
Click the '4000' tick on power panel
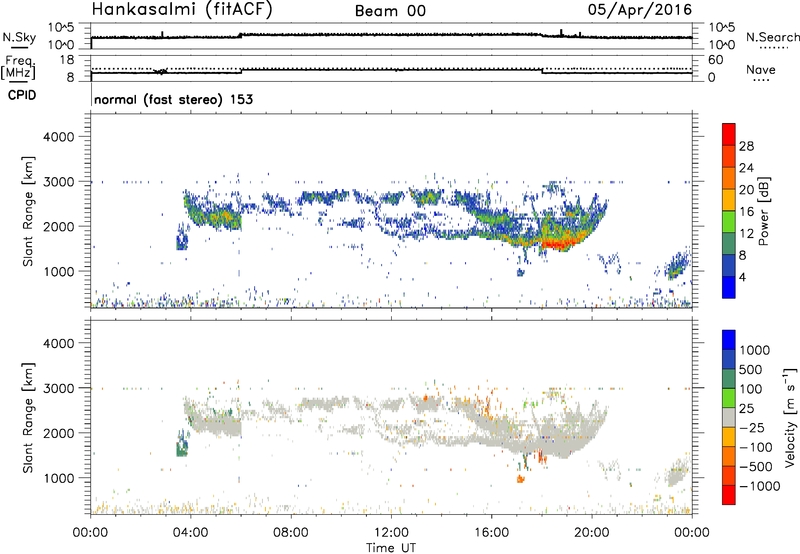[x=59, y=137]
